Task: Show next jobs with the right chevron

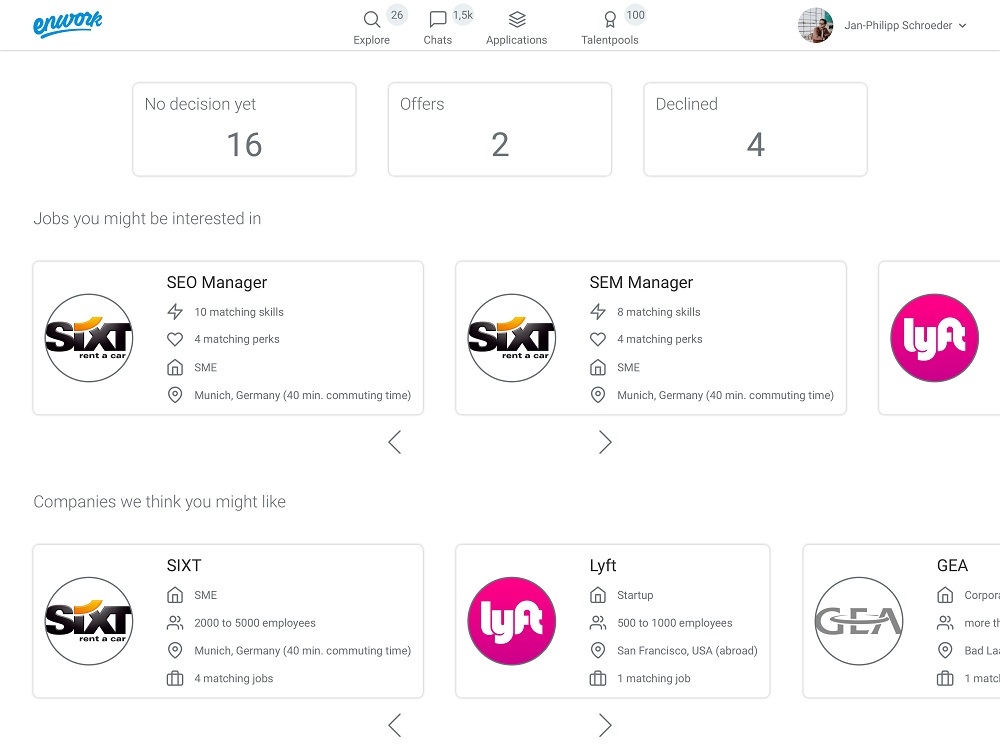Action: [x=605, y=442]
